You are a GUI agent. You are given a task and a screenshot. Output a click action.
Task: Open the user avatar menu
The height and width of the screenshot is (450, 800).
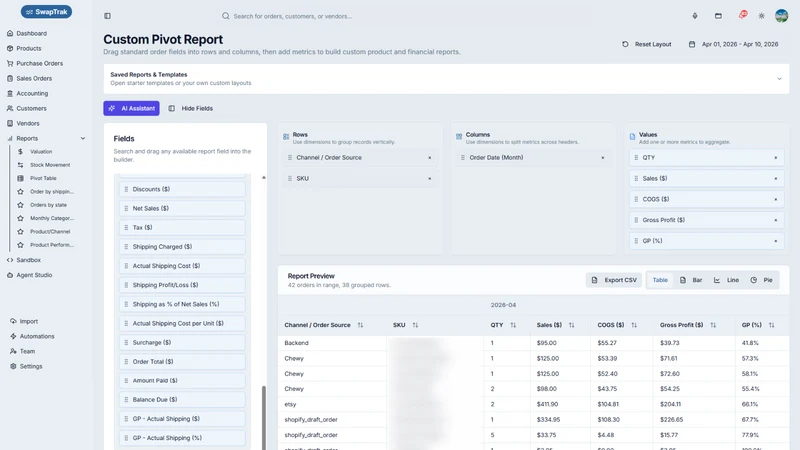(x=781, y=16)
